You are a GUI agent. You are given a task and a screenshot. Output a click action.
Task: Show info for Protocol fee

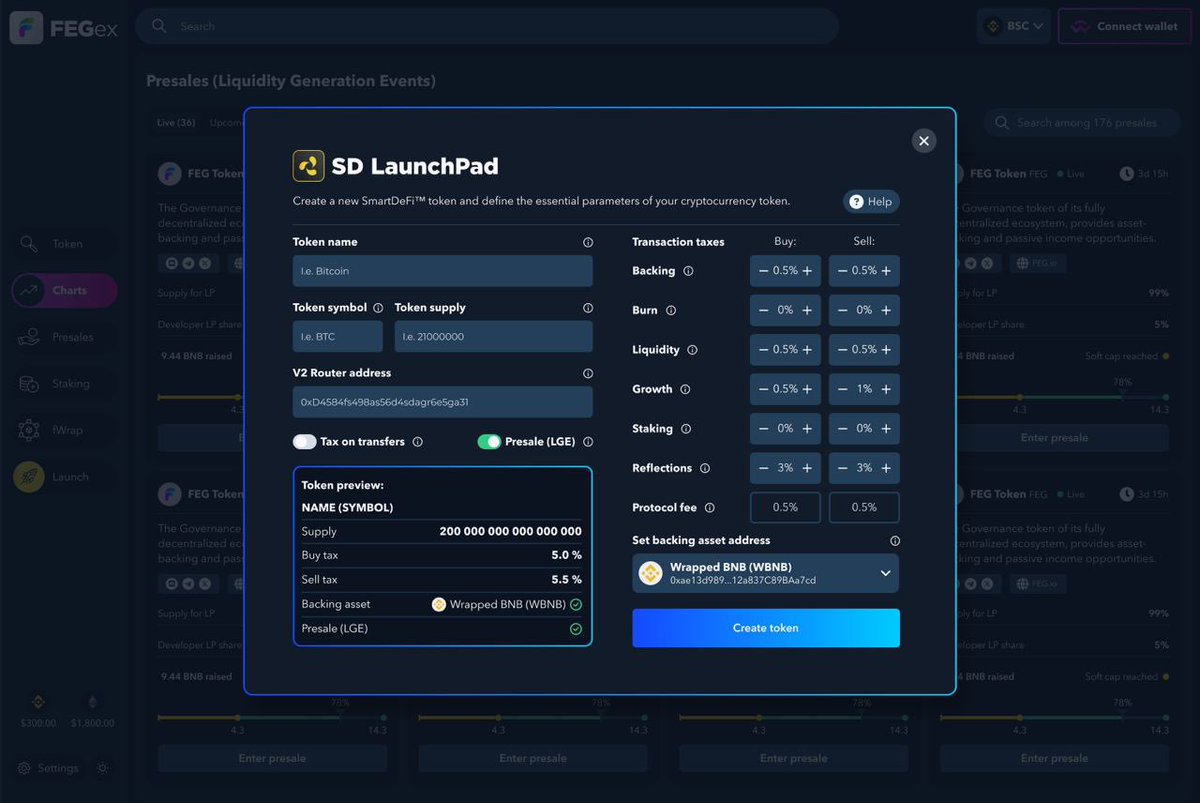pyautogui.click(x=710, y=508)
